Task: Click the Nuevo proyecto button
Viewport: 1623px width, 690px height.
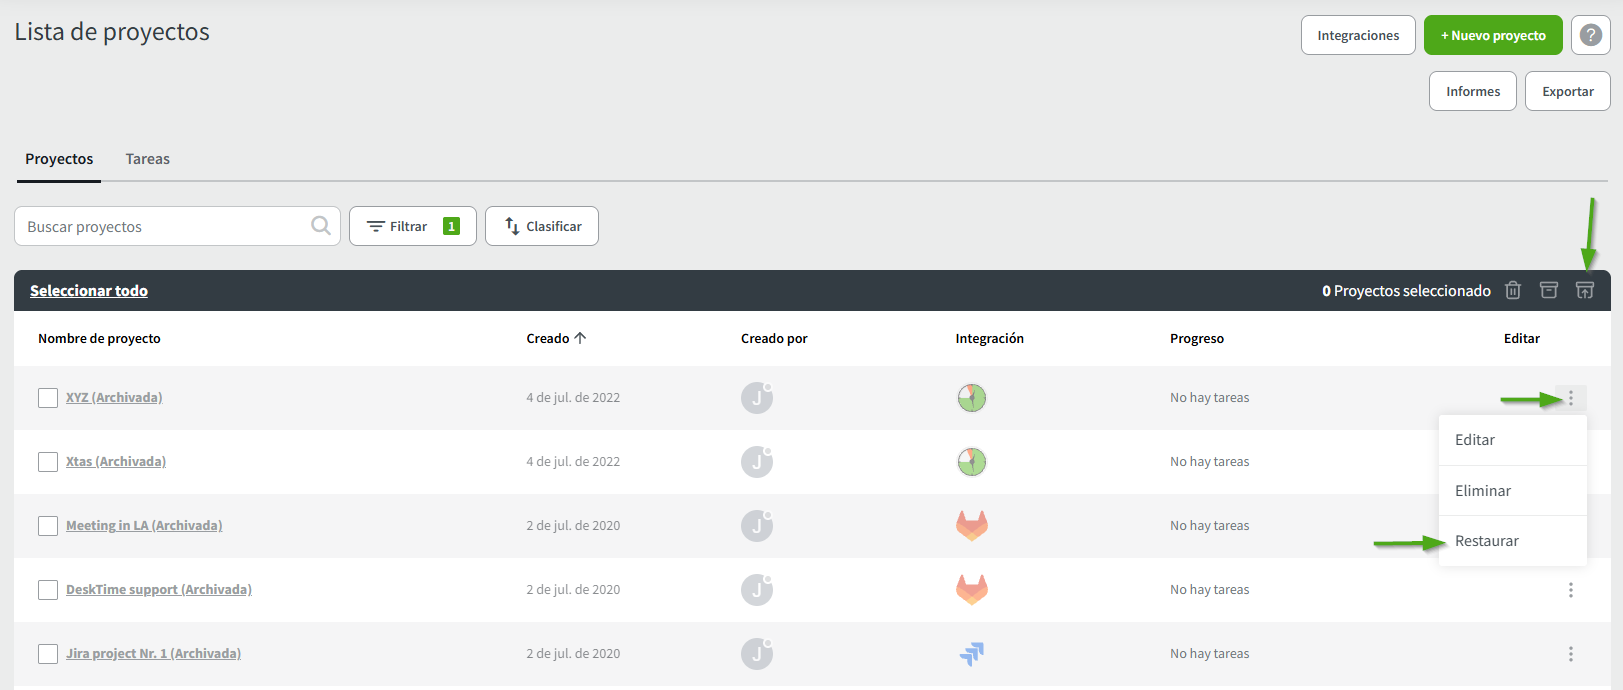Action: click(1492, 35)
